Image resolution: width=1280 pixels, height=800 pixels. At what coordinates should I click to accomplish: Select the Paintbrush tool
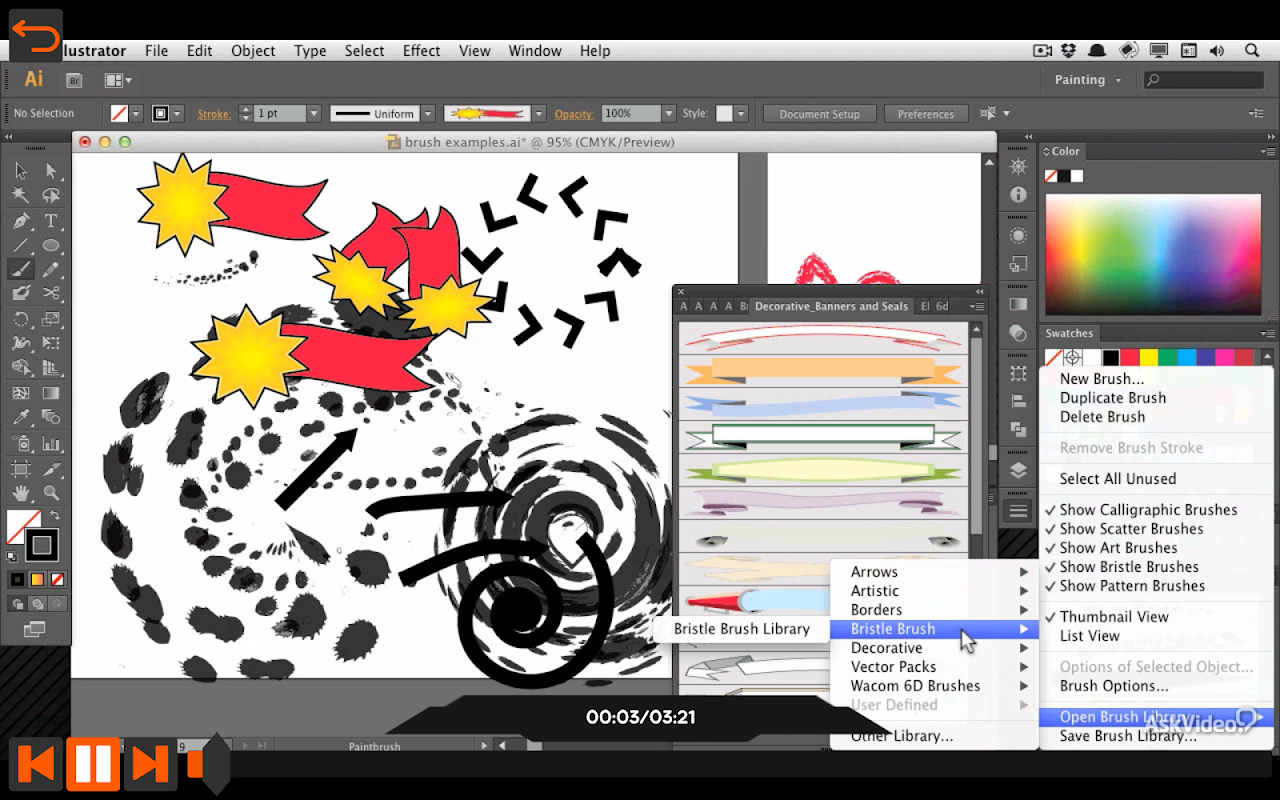(21, 269)
